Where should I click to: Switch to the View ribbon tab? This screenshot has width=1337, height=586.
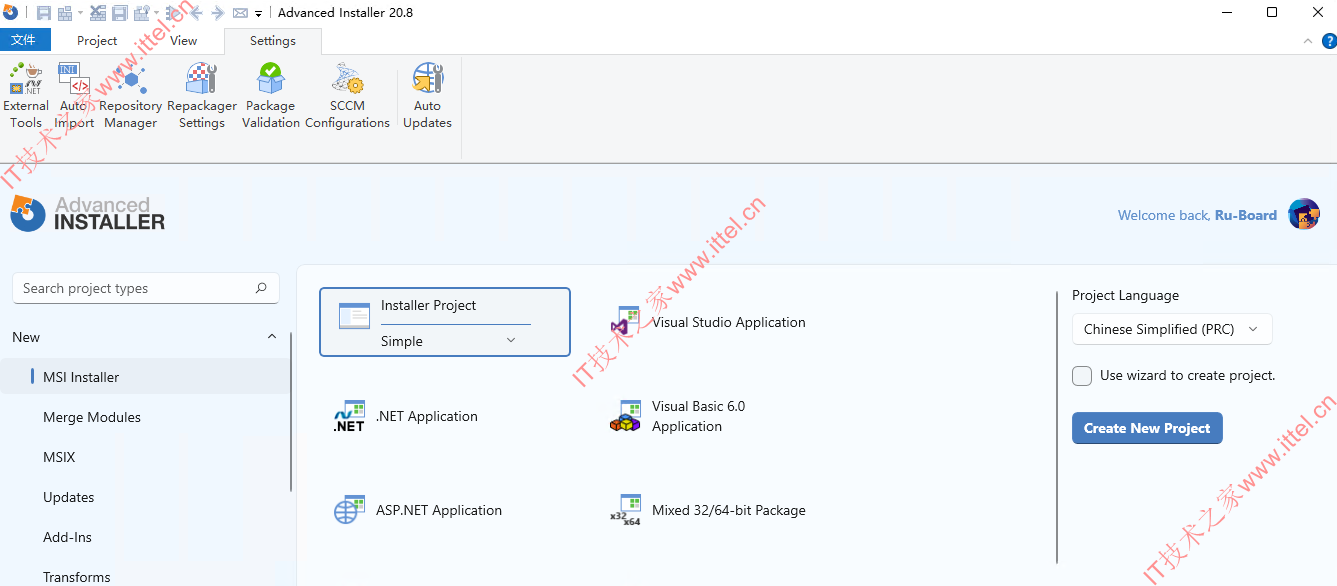(183, 41)
